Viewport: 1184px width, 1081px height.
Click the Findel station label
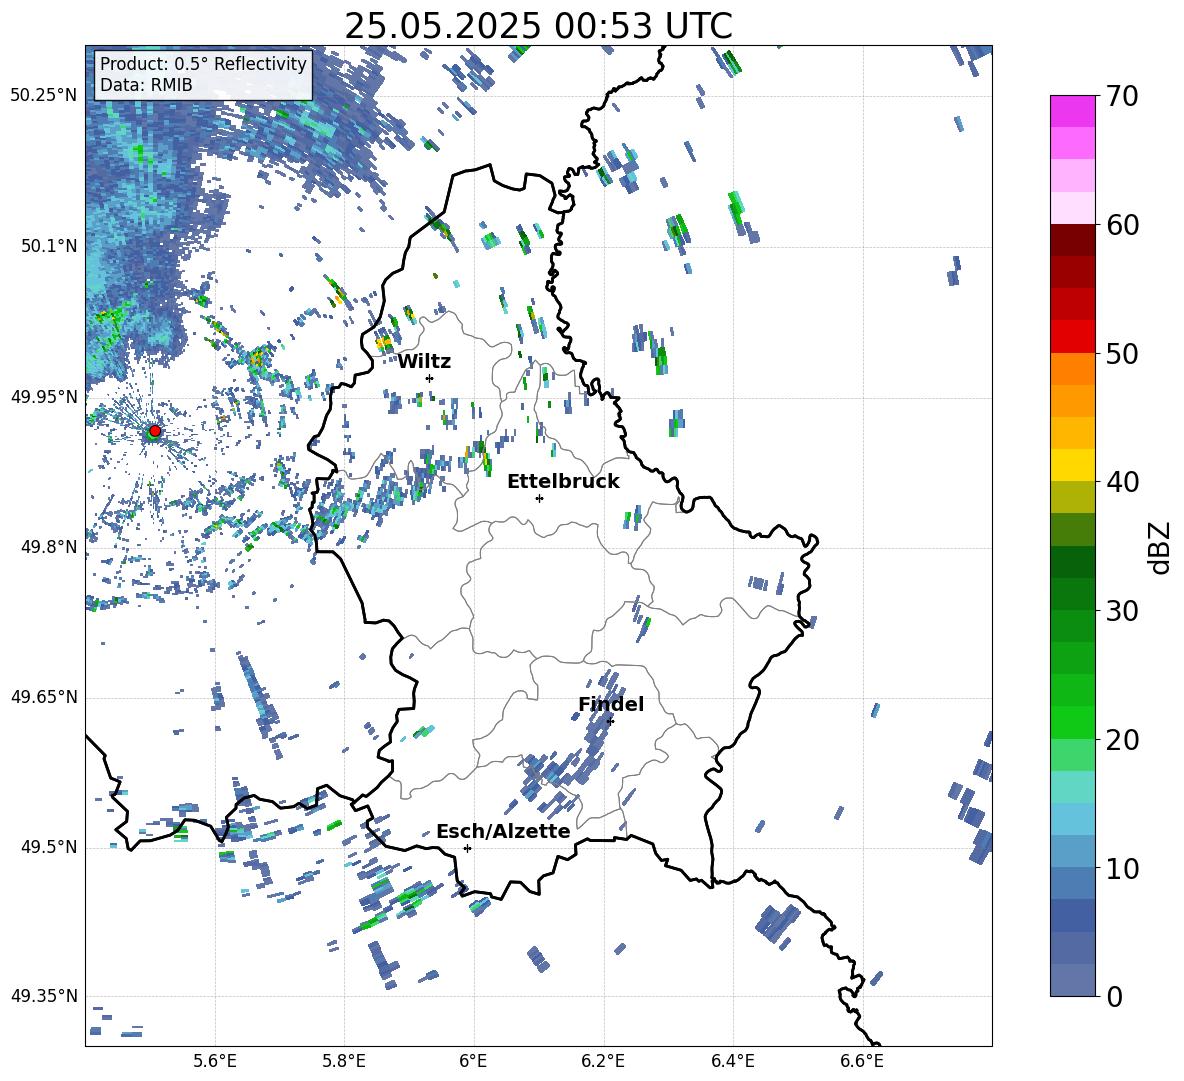(x=611, y=704)
